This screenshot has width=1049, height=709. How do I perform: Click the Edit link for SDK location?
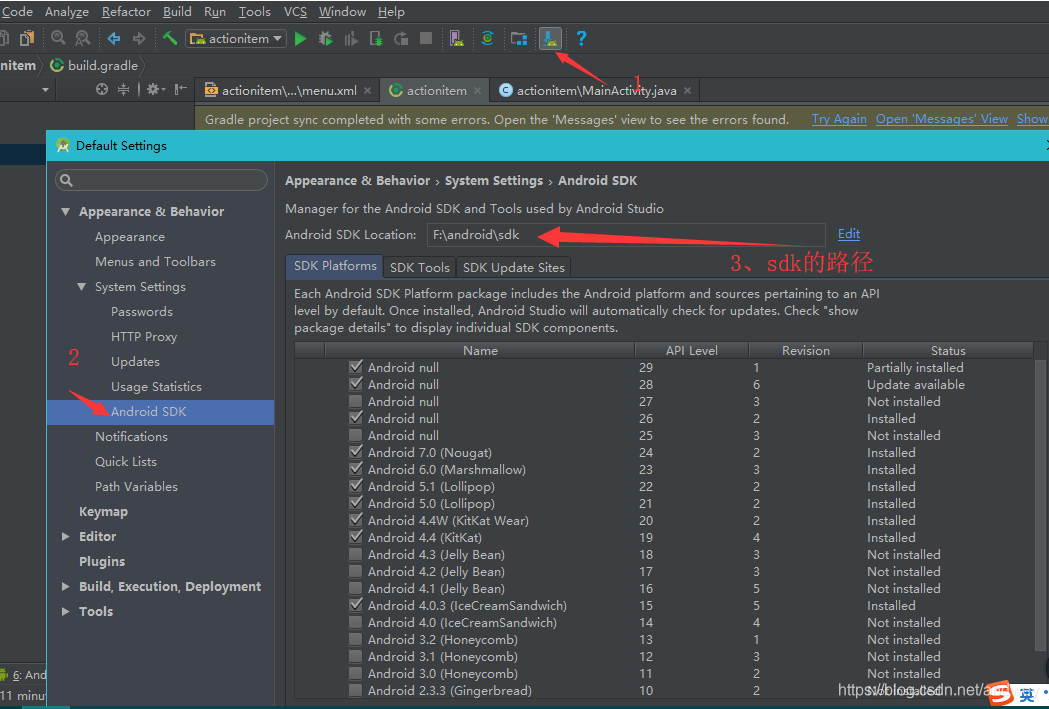pyautogui.click(x=849, y=233)
